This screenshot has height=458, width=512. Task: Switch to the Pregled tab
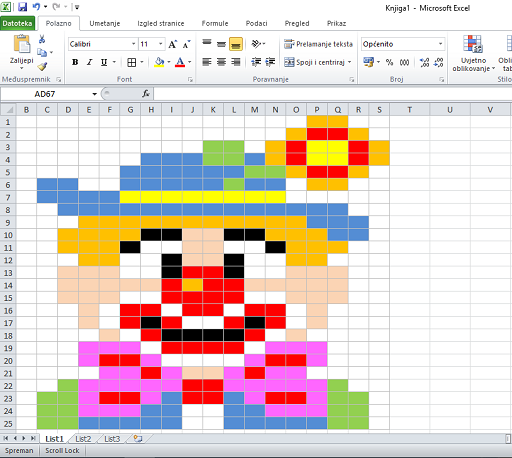pos(297,23)
